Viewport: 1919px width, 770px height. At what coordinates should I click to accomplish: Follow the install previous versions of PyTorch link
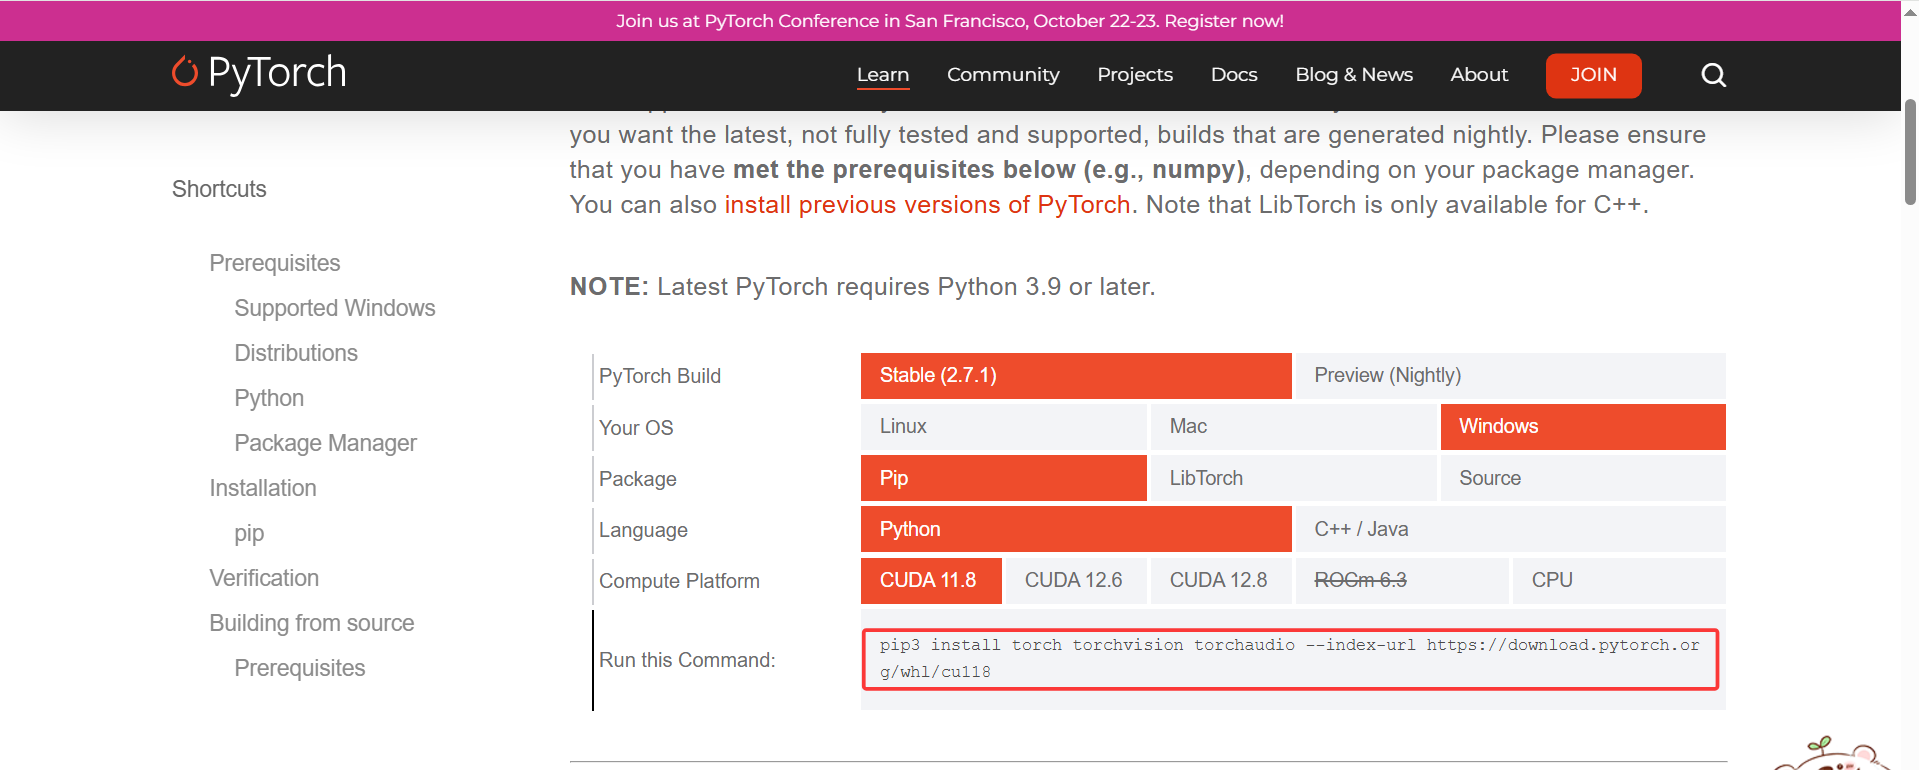[927, 205]
